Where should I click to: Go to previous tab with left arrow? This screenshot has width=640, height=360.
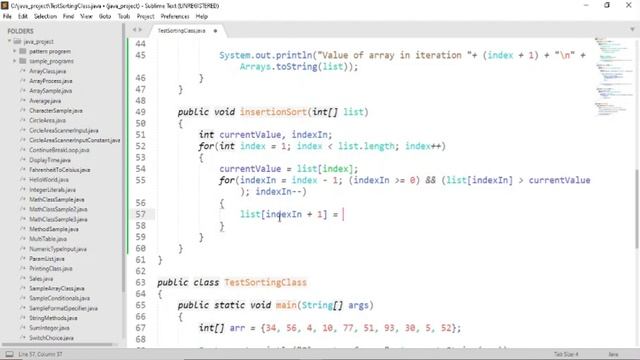(134, 30)
